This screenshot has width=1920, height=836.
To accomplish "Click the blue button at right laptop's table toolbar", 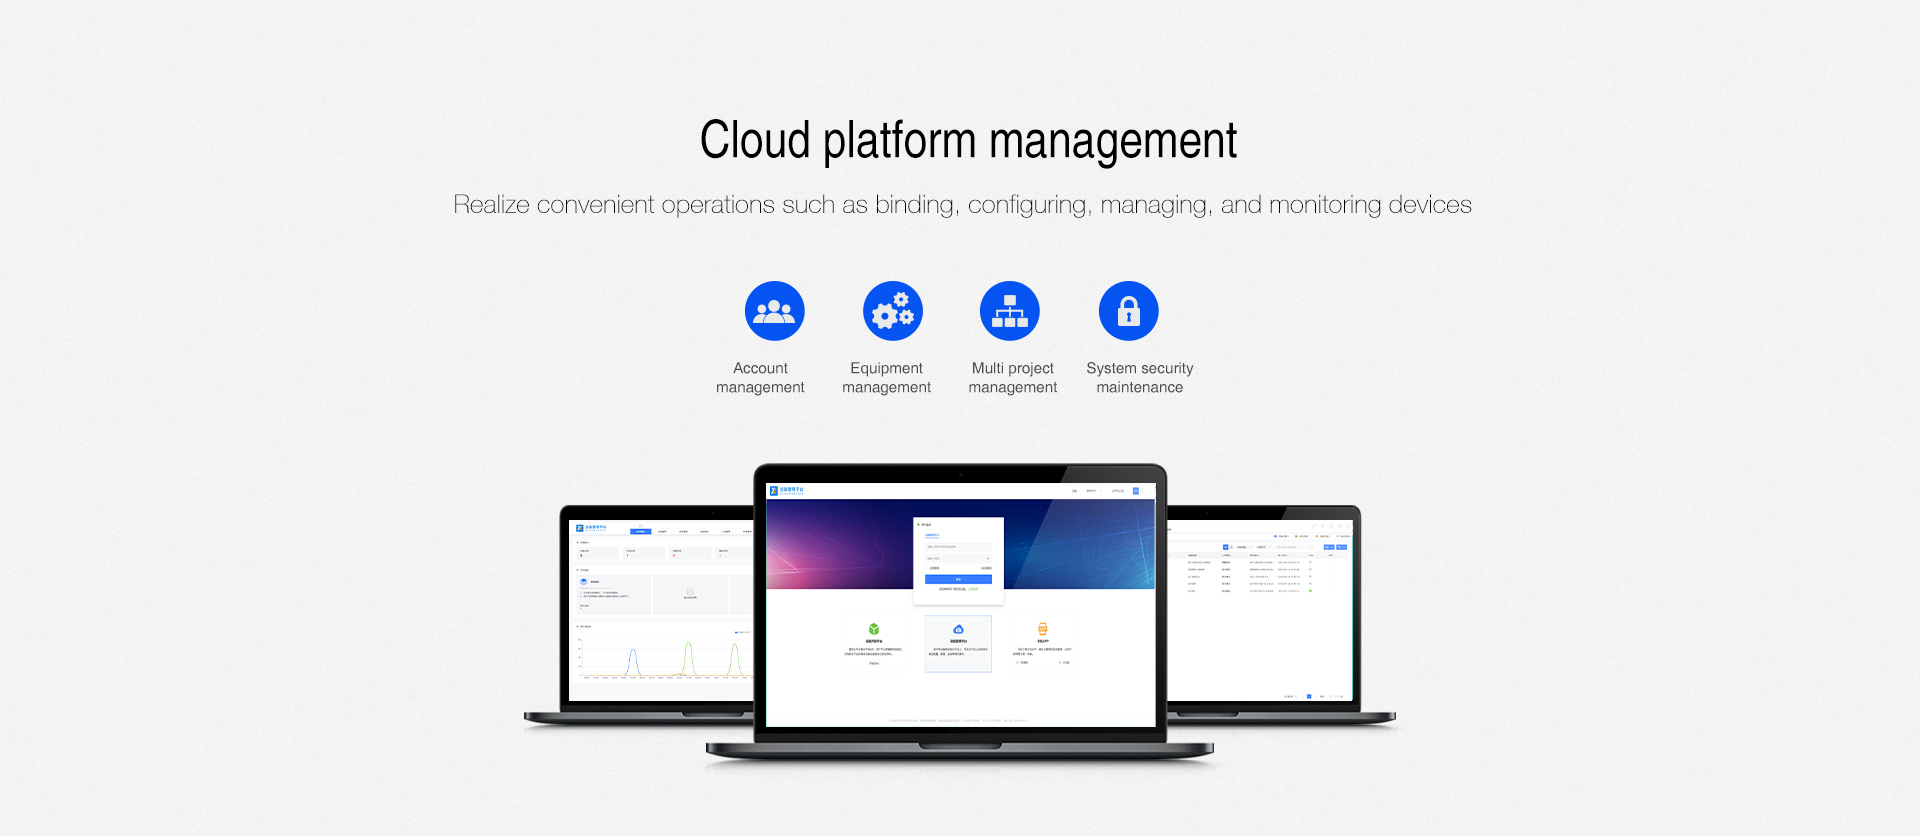I will [x=1328, y=547].
